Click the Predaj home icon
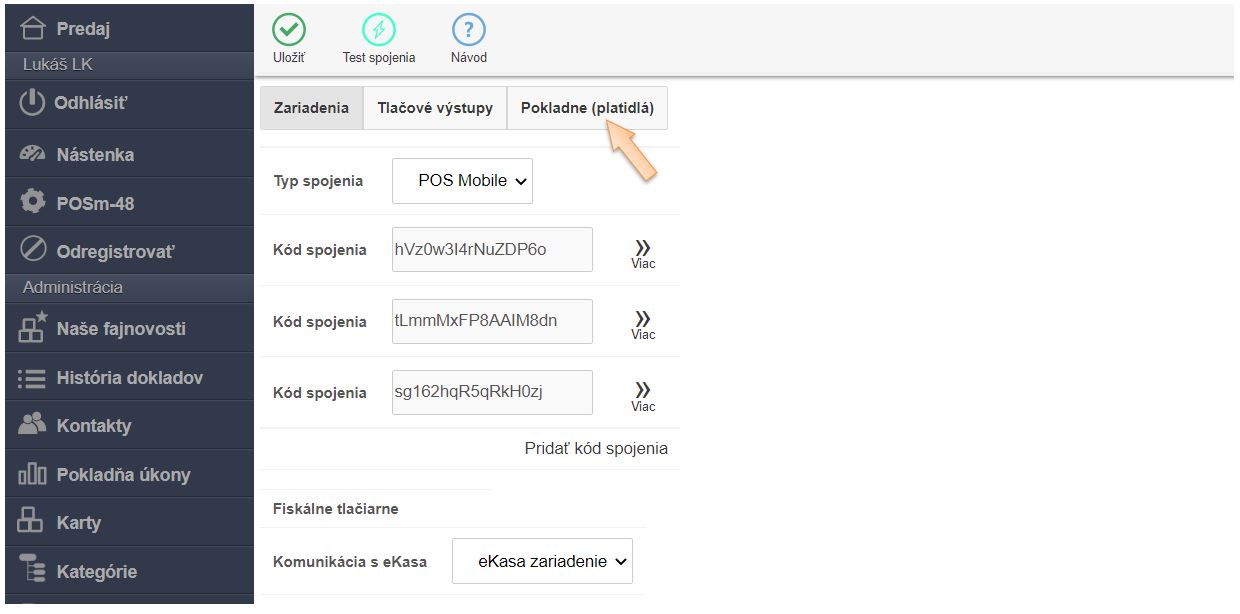 tap(33, 28)
